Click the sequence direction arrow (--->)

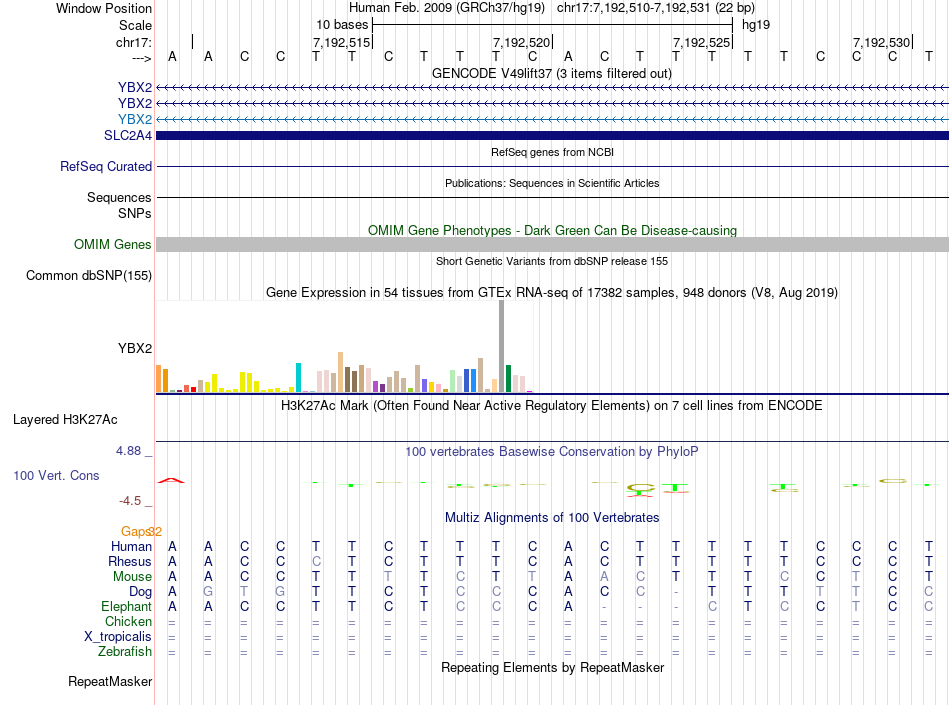(x=142, y=58)
